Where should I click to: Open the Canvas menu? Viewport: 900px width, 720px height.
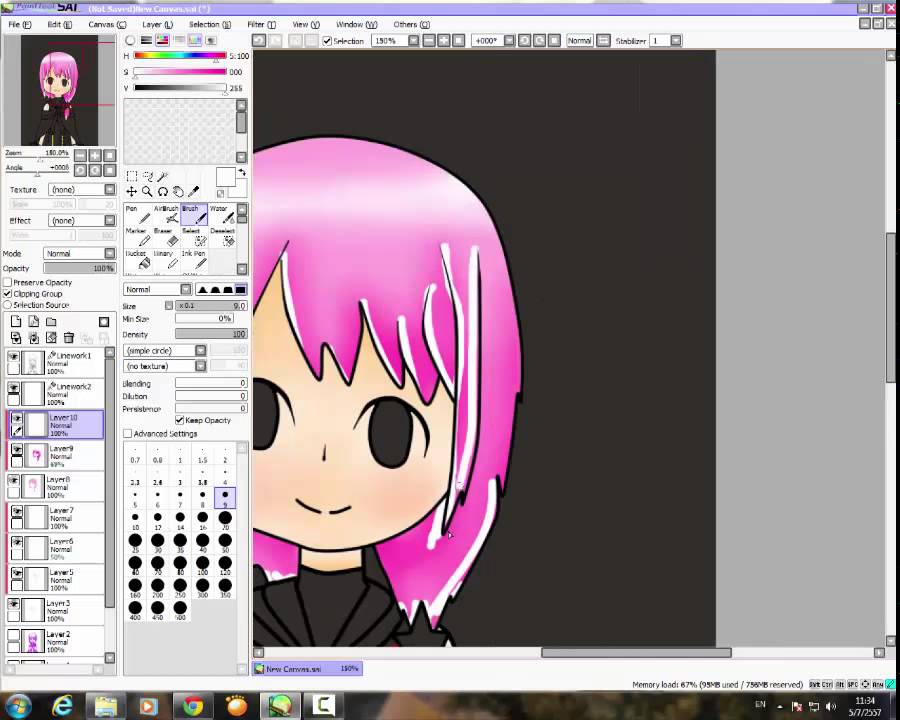(107, 25)
